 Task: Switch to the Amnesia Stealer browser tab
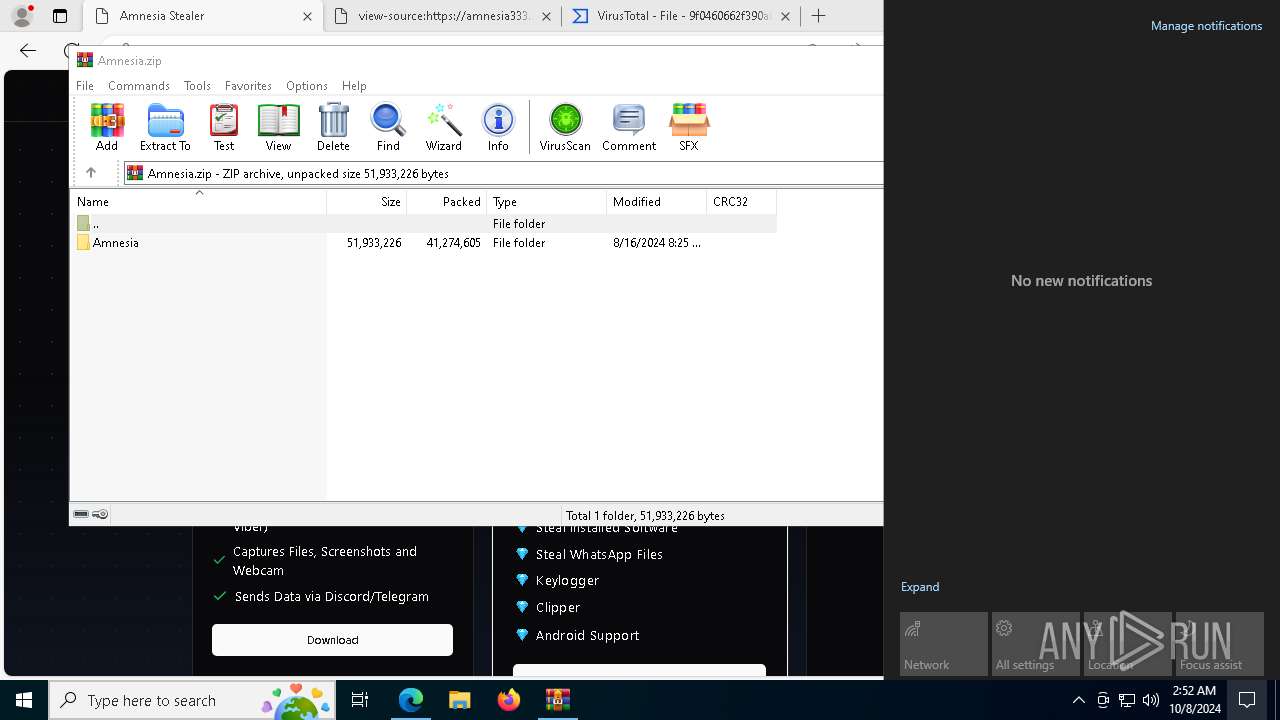[x=203, y=16]
